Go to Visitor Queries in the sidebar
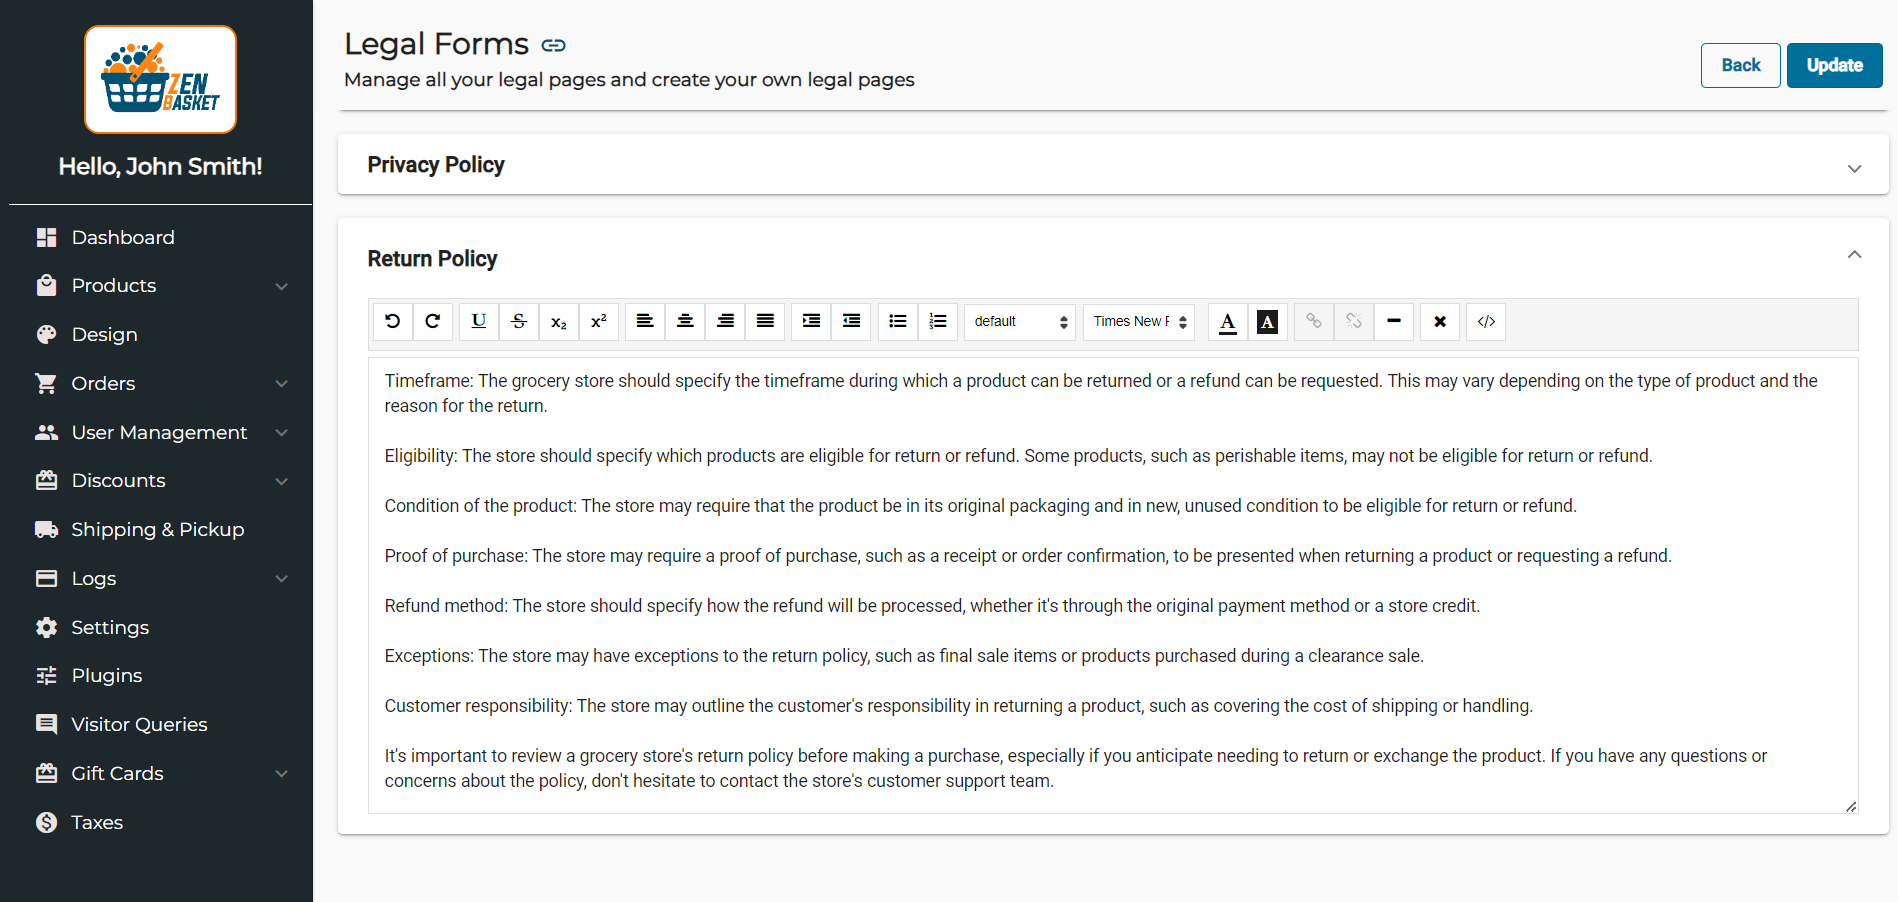Screen dimensions: 1898x902 tap(139, 724)
